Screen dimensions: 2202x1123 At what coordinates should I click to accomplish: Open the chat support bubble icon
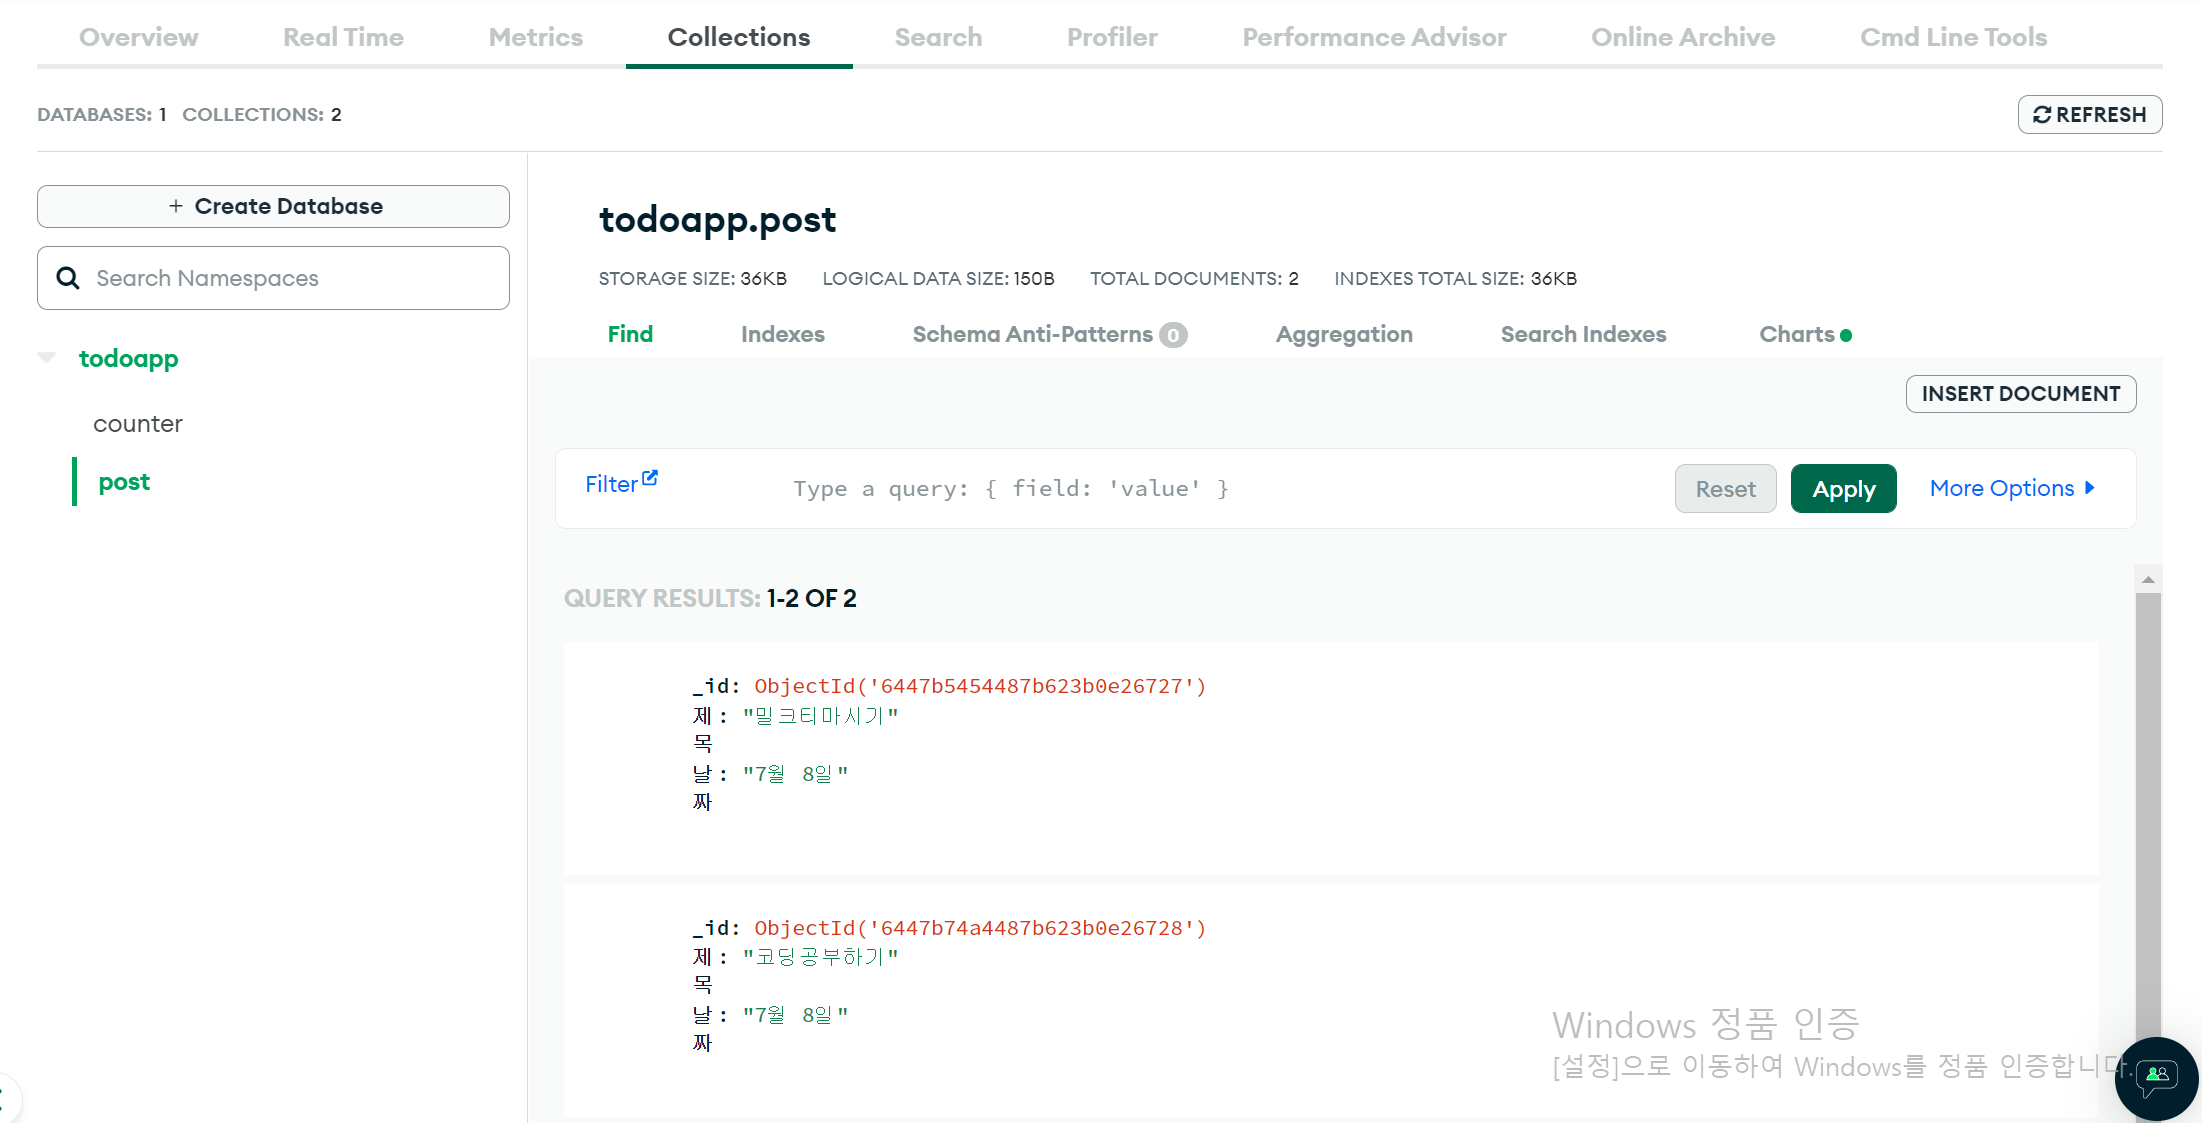point(2157,1078)
